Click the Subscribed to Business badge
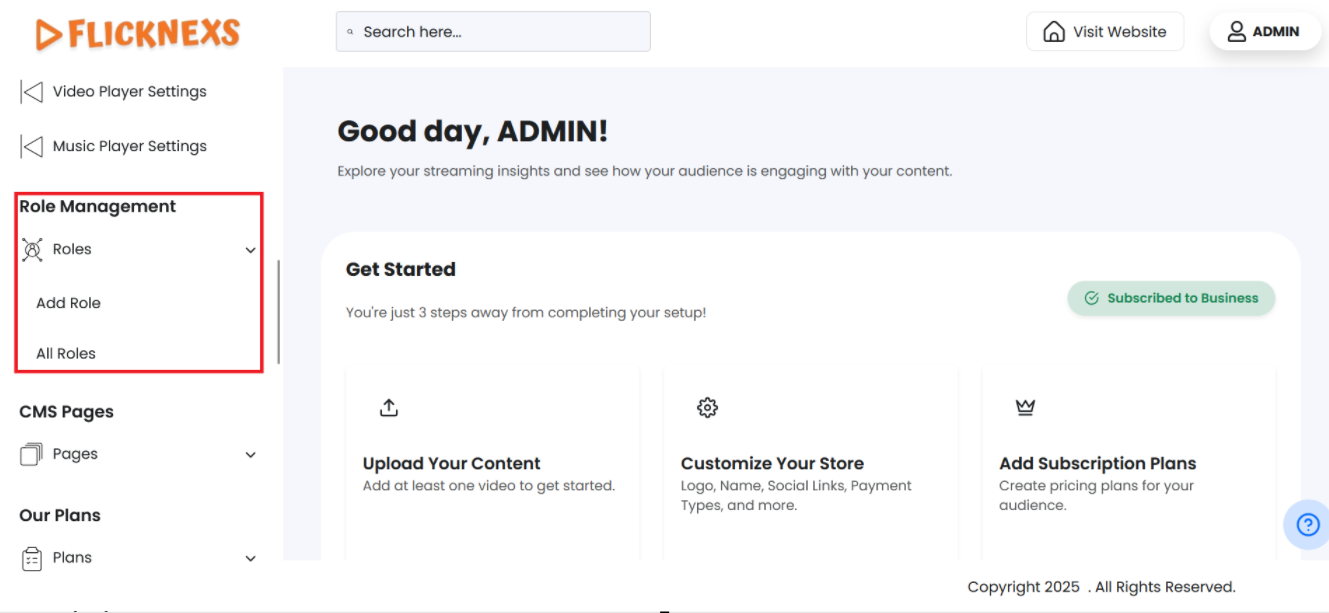This screenshot has height=613, width=1329. tap(1171, 298)
